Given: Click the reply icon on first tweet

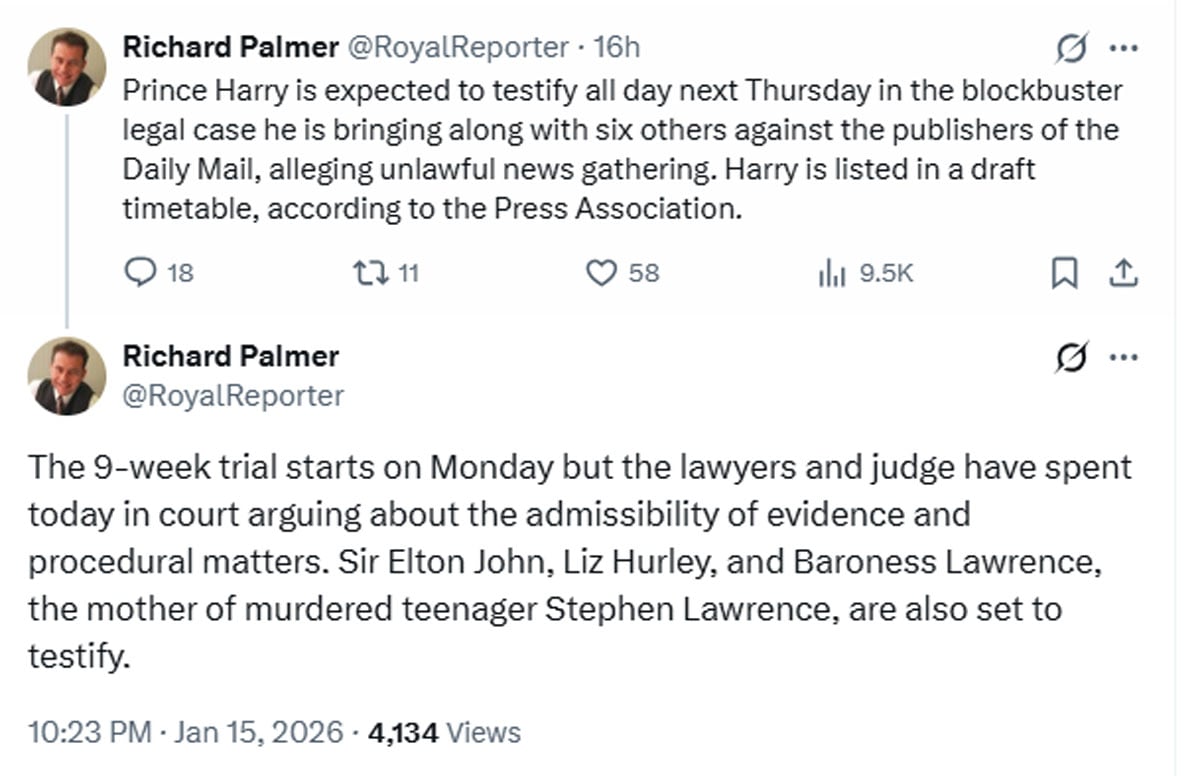Looking at the screenshot, I should (x=140, y=272).
